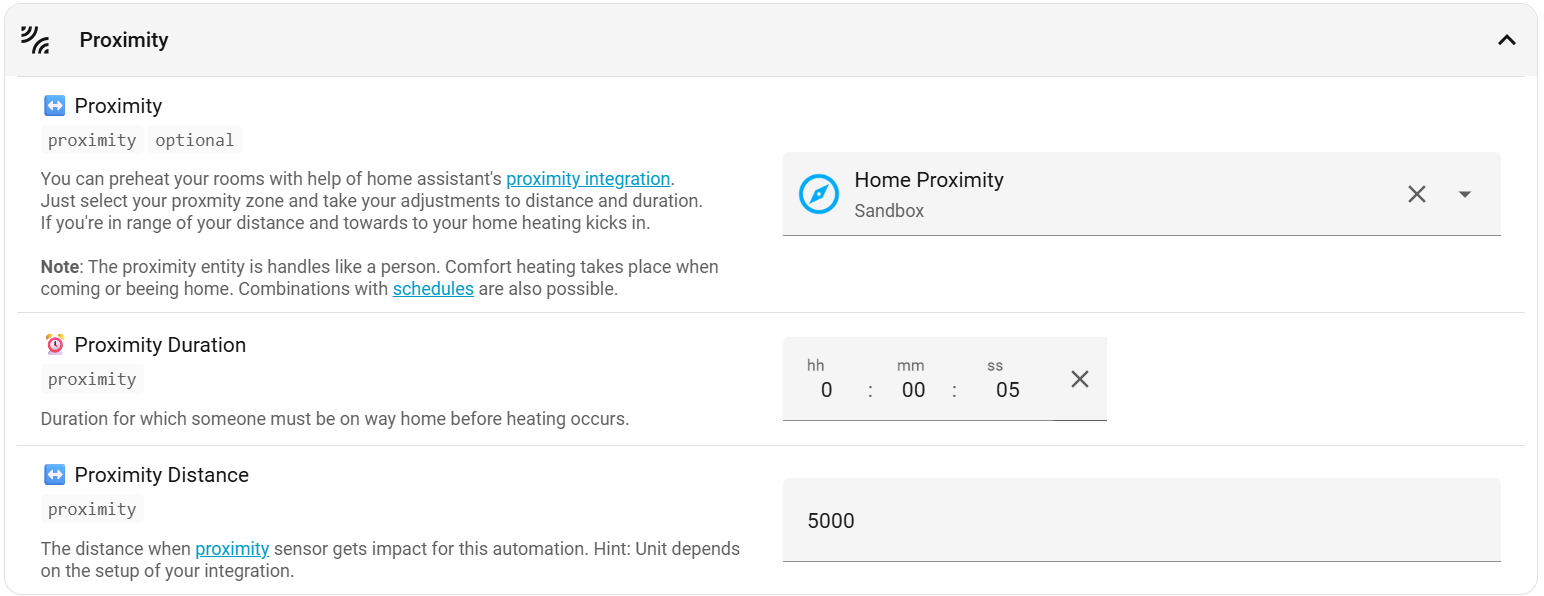
Task: Click the Proximity Duration heading text
Action: click(x=160, y=345)
